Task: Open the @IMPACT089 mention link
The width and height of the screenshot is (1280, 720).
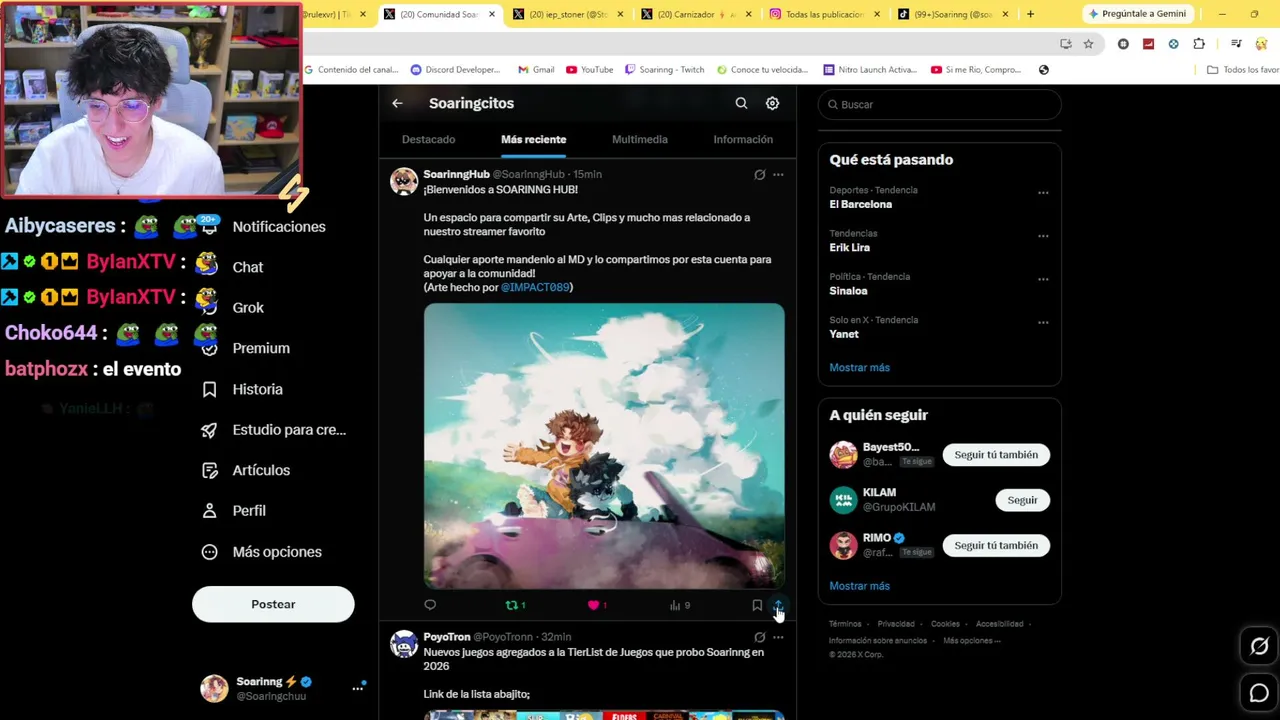Action: click(x=535, y=287)
